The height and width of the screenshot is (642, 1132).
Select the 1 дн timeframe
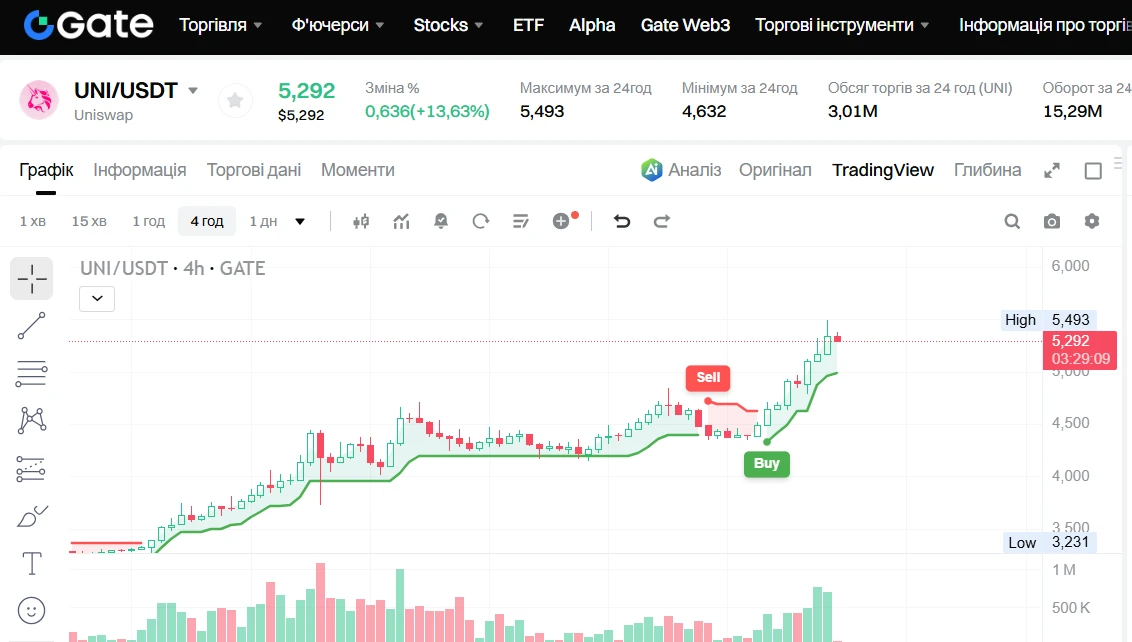(x=263, y=221)
